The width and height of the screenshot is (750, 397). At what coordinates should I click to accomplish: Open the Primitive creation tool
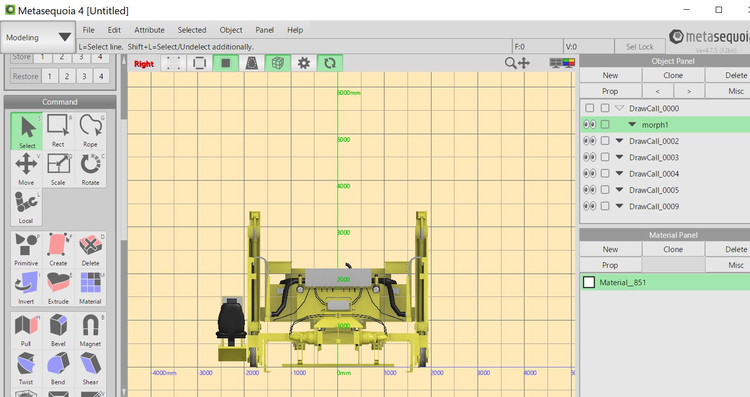(26, 249)
